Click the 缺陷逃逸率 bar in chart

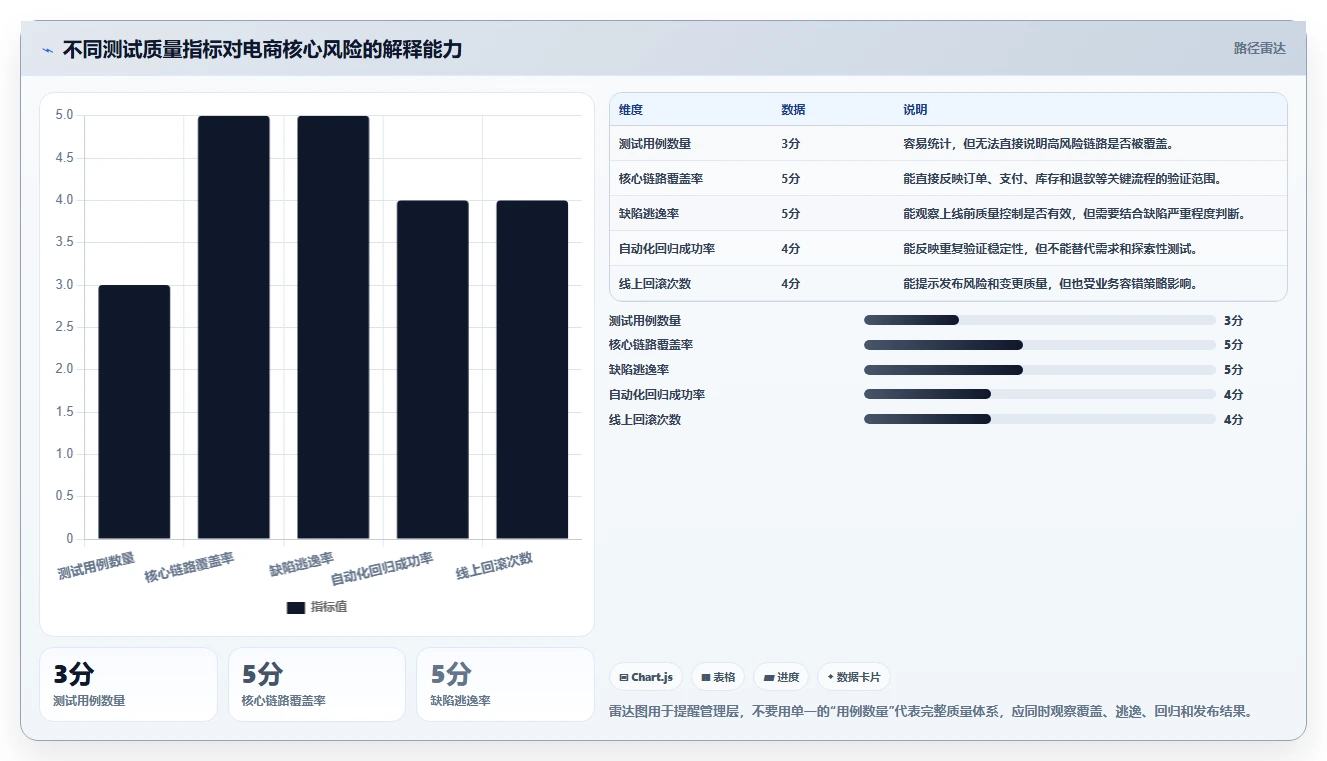pyautogui.click(x=333, y=327)
